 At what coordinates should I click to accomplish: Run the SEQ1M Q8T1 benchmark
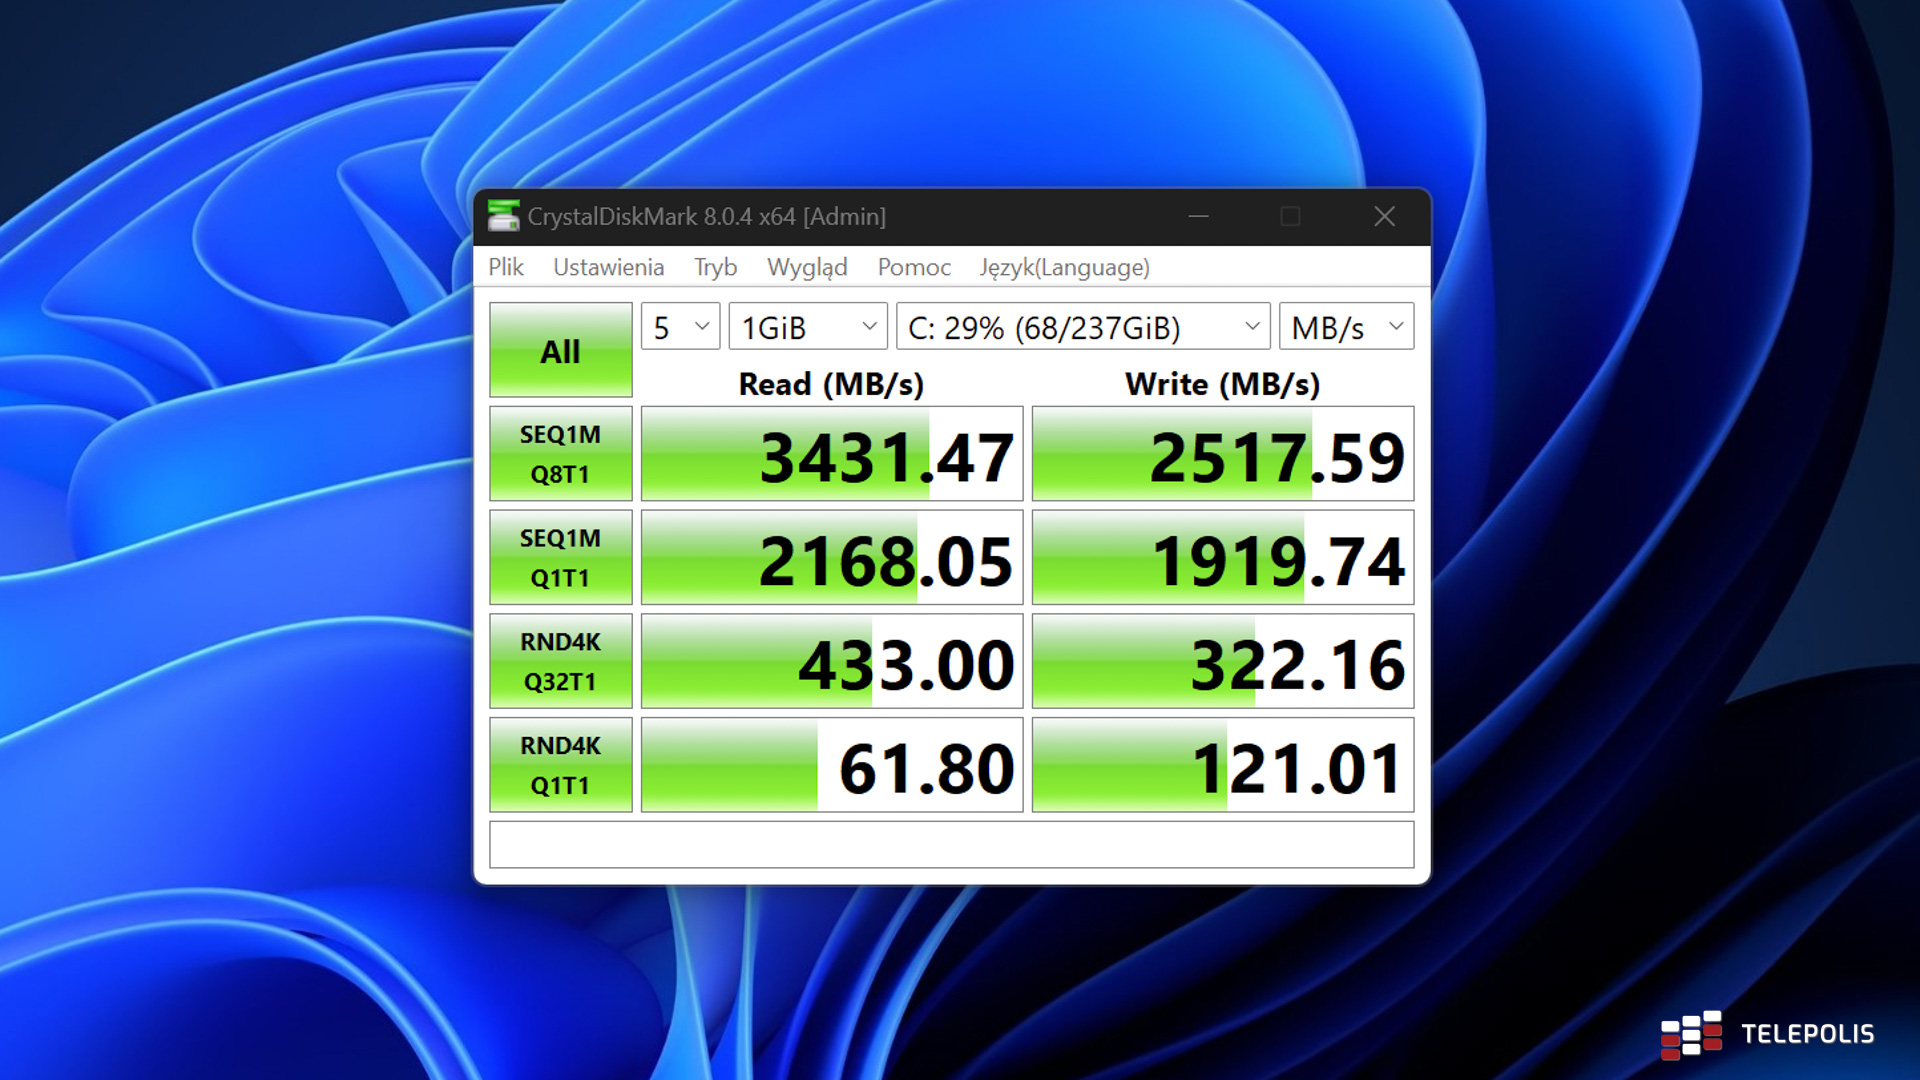point(560,454)
